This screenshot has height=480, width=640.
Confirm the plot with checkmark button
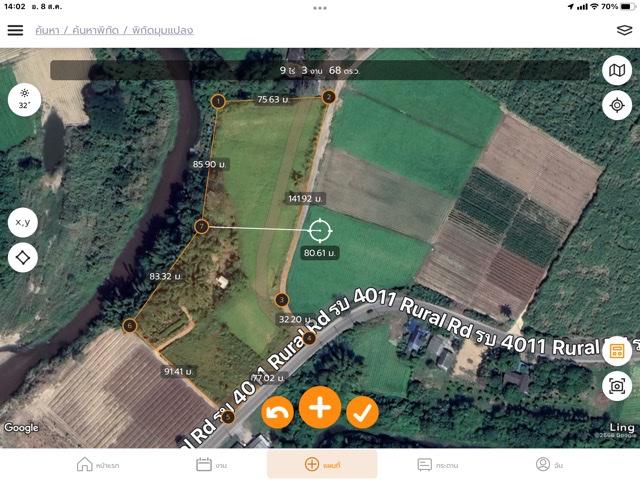click(362, 412)
